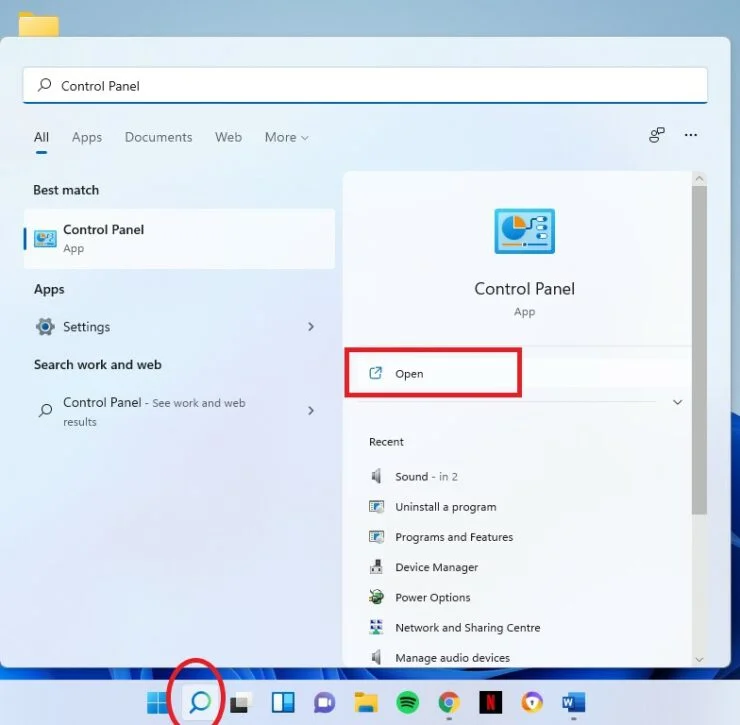Click the search feedback people icon

click(x=656, y=135)
